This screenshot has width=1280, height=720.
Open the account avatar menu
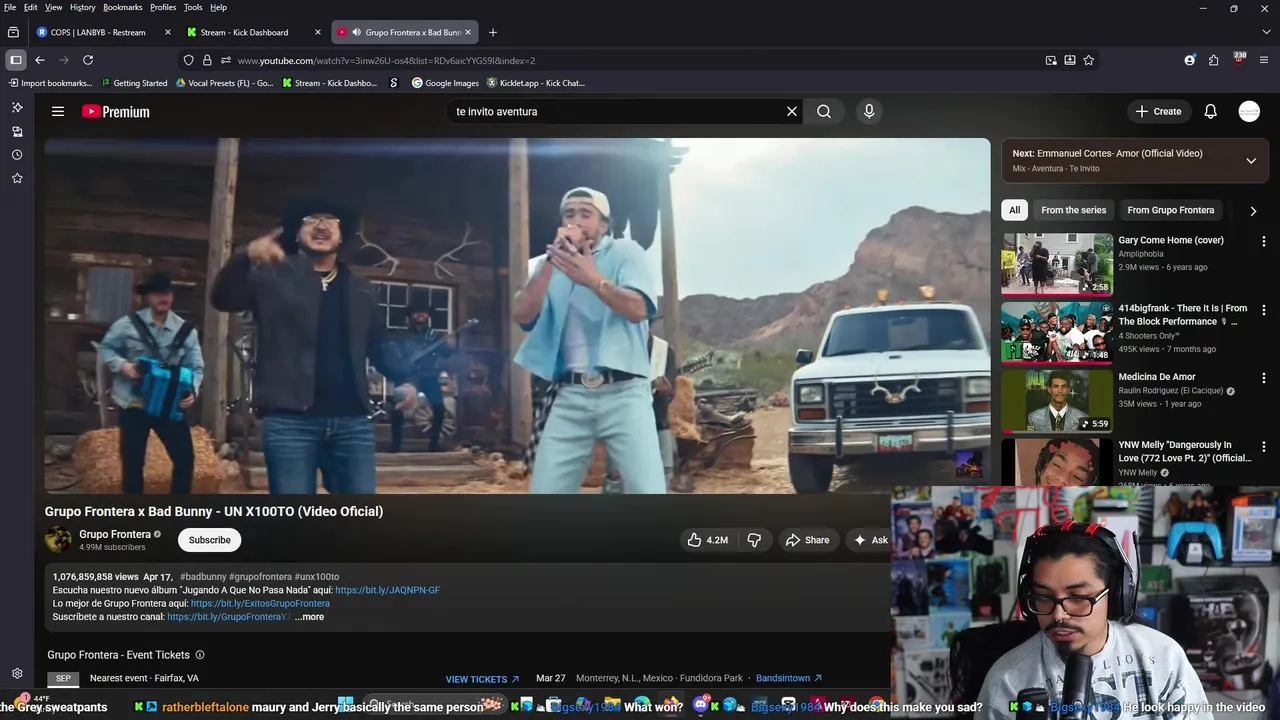pos(1249,111)
